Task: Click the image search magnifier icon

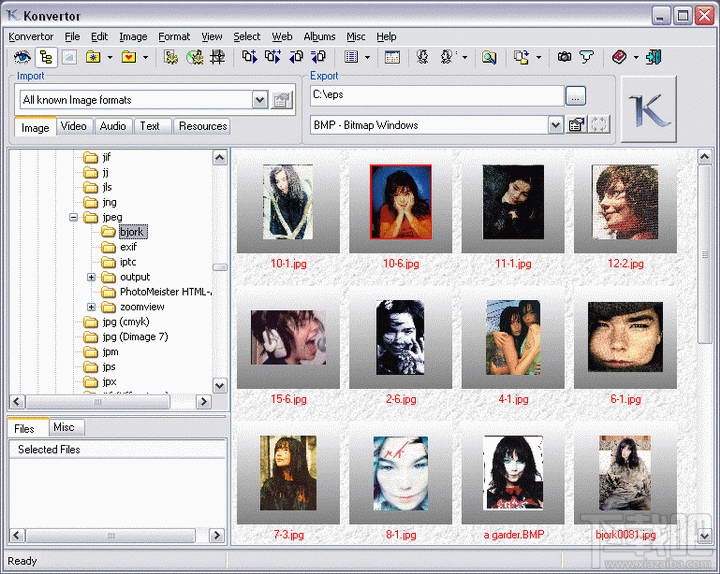Action: click(x=489, y=57)
